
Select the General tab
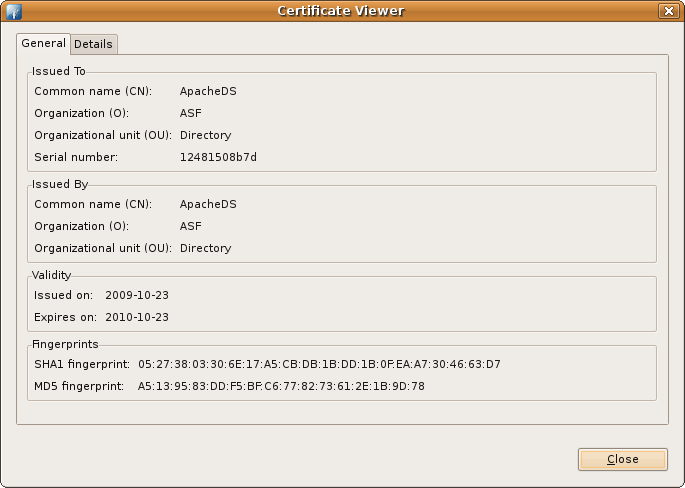43,43
